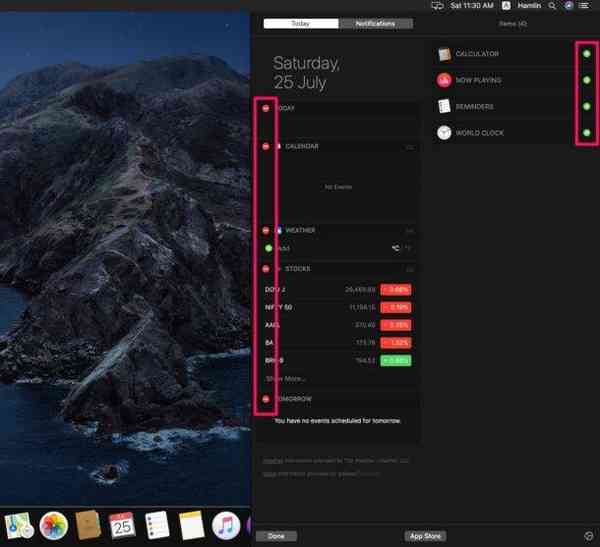Open Music from the Dock
600x547 pixels.
[x=226, y=526]
